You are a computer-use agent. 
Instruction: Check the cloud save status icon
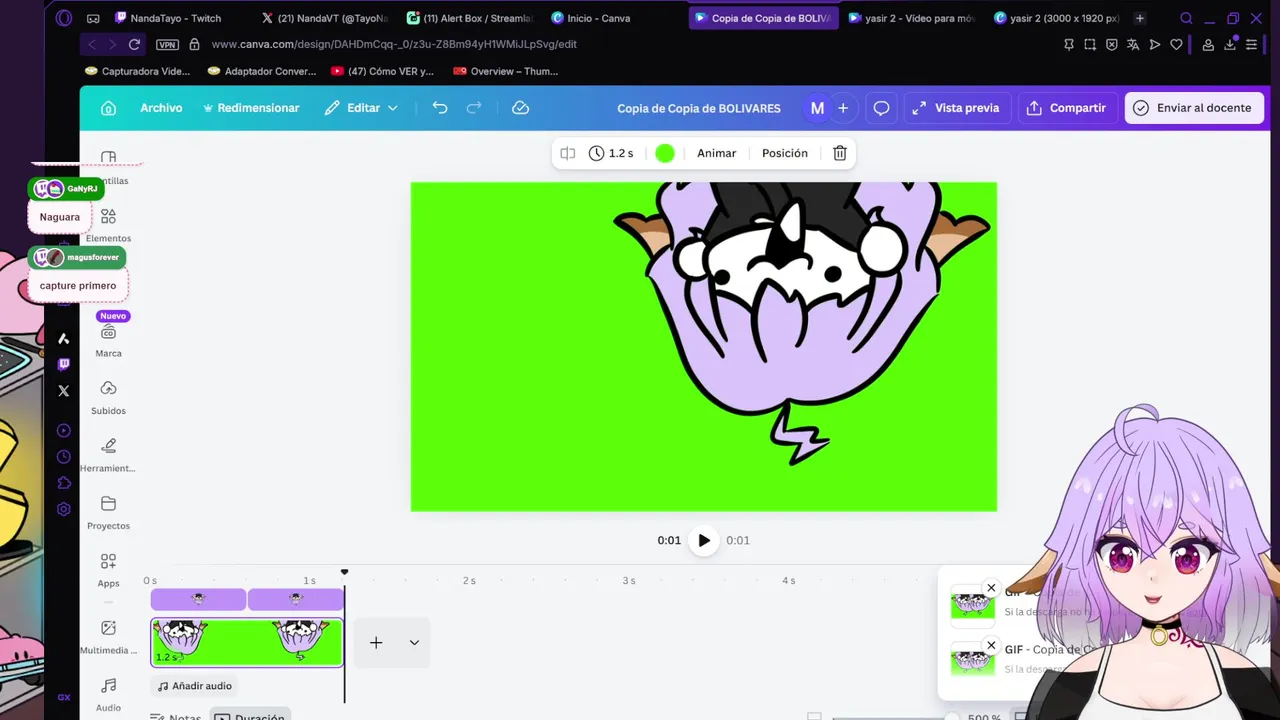(520, 108)
